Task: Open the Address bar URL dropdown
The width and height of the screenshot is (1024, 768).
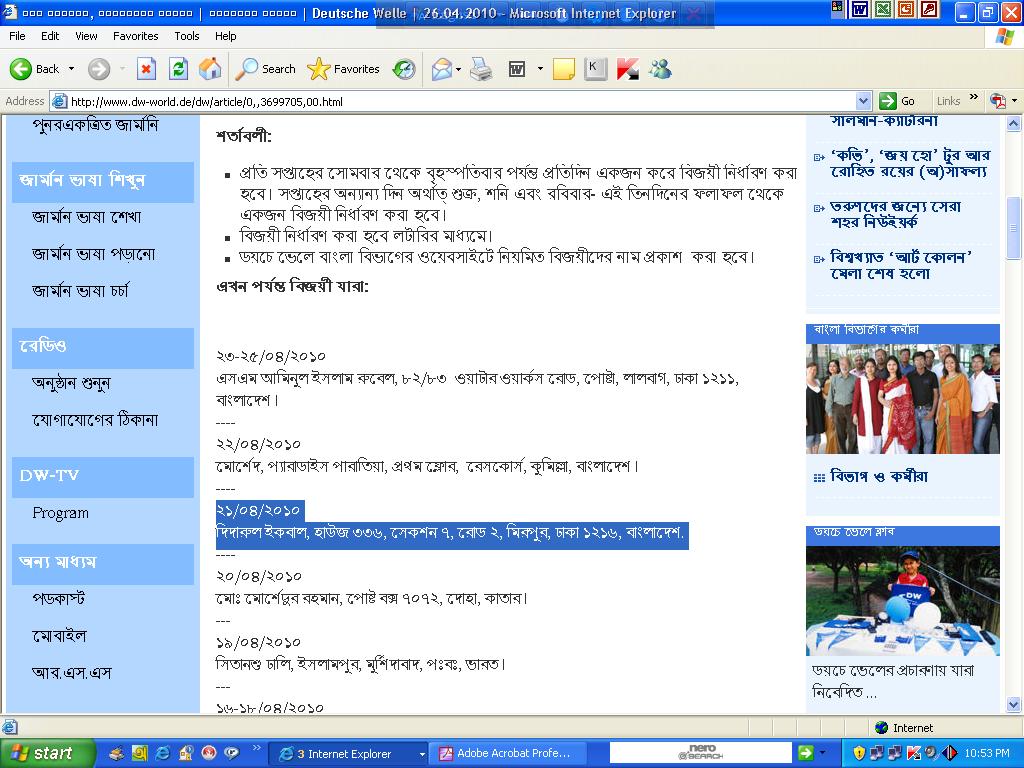Action: [863, 101]
